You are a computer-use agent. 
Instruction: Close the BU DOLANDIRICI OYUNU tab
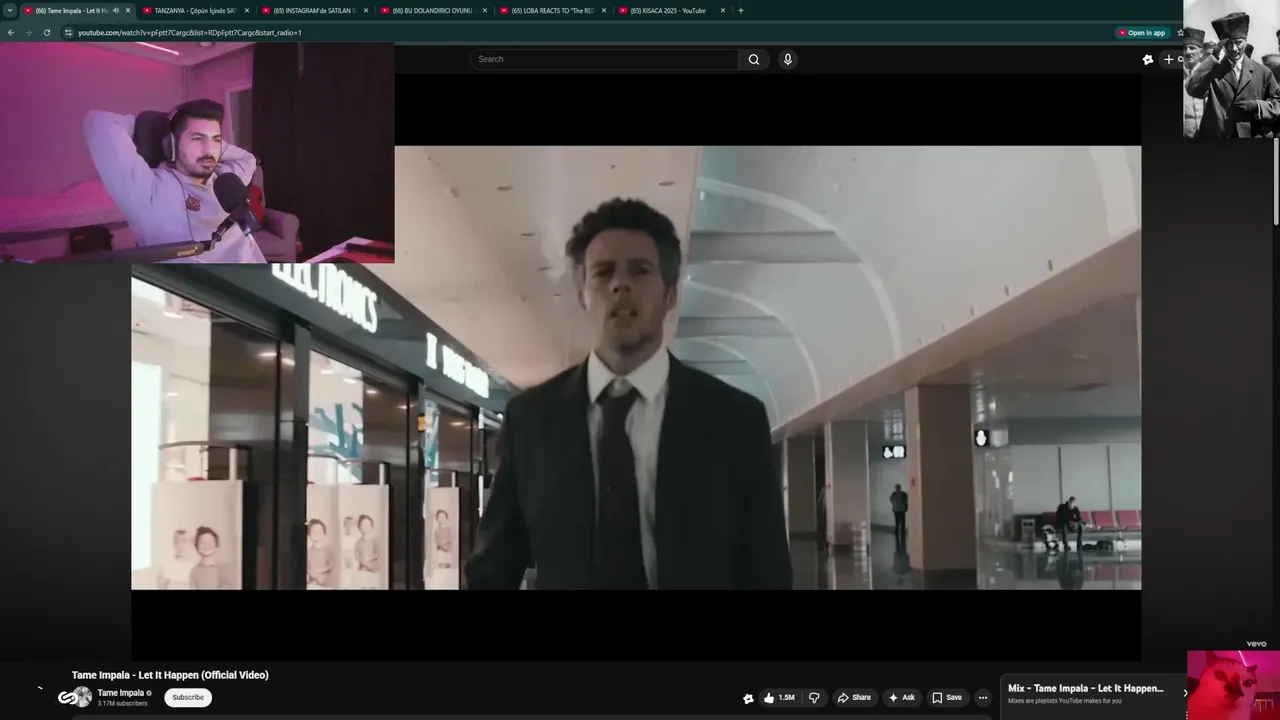click(485, 11)
